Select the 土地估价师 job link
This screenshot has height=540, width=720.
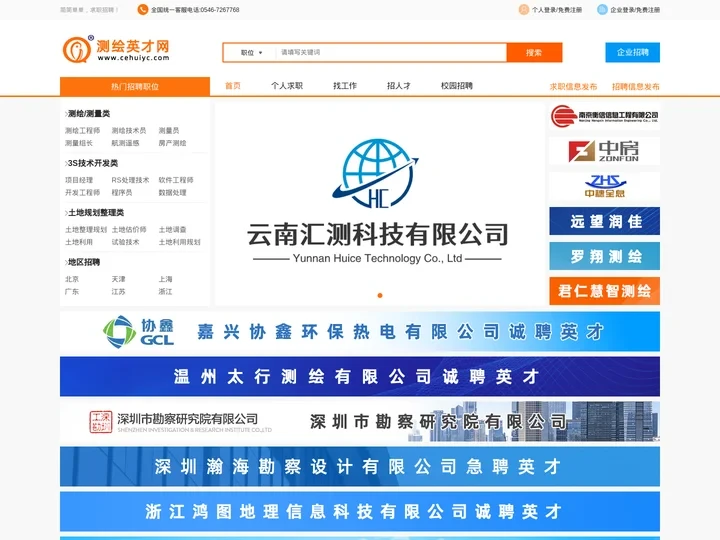129,230
